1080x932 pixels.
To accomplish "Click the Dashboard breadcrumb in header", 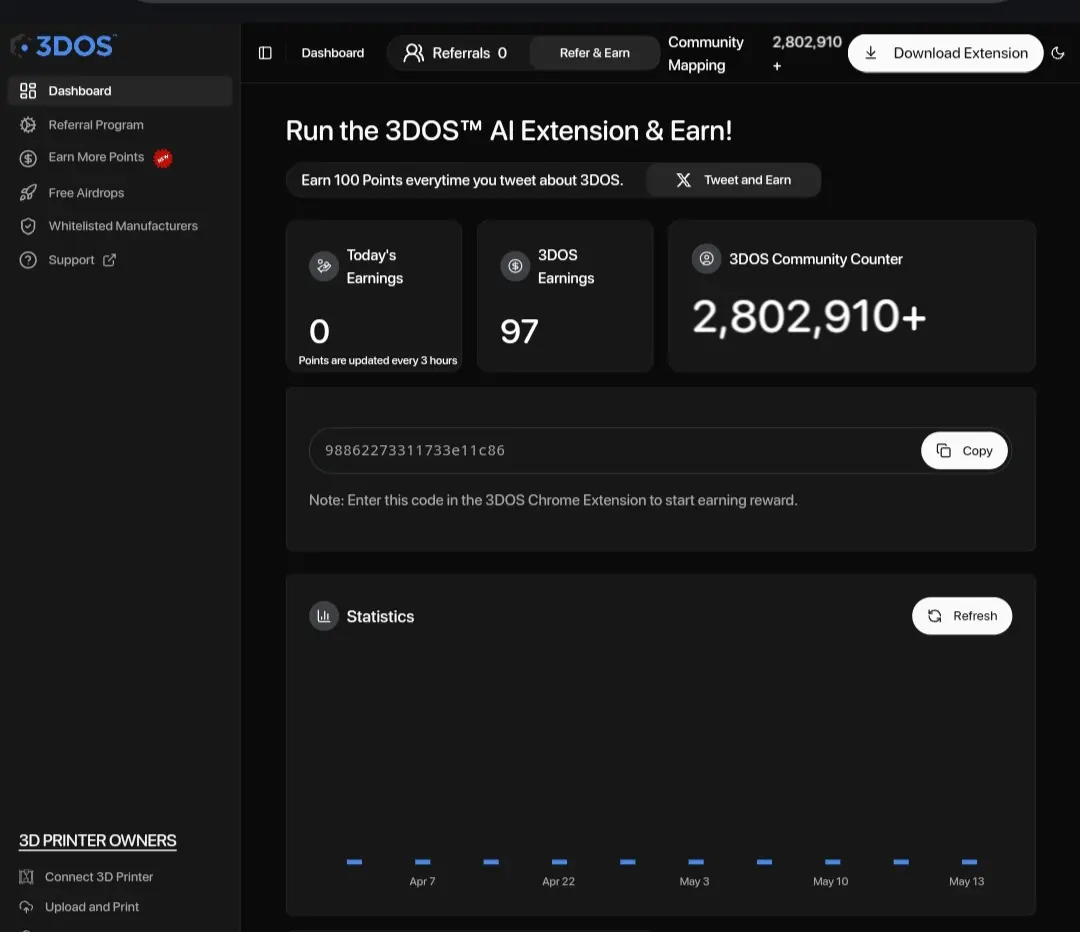I will (x=333, y=53).
